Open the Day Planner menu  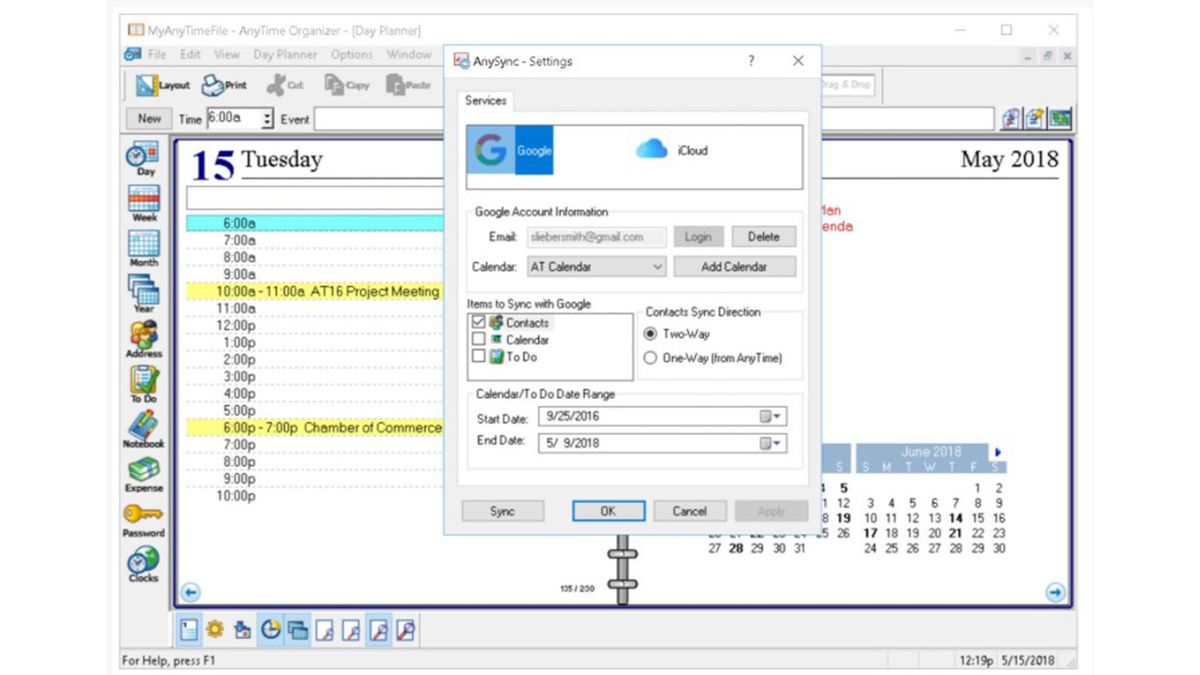[285, 55]
